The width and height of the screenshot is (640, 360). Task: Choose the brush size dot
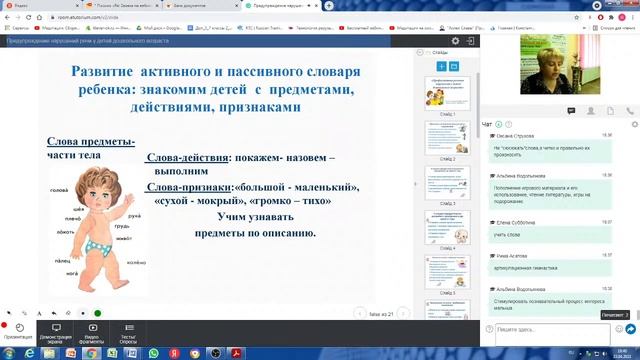[83, 313]
